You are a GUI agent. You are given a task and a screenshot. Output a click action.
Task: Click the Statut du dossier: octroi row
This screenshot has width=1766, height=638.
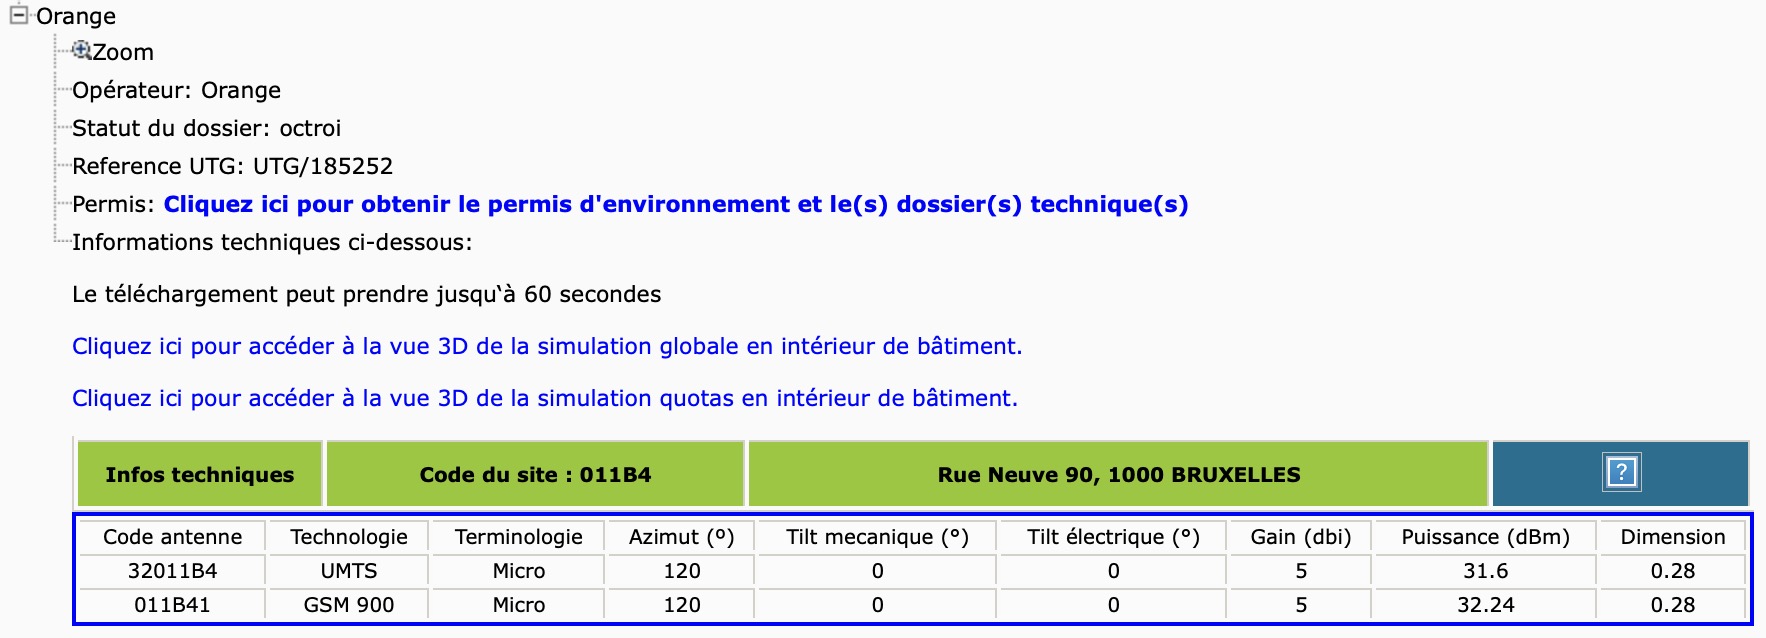206,128
